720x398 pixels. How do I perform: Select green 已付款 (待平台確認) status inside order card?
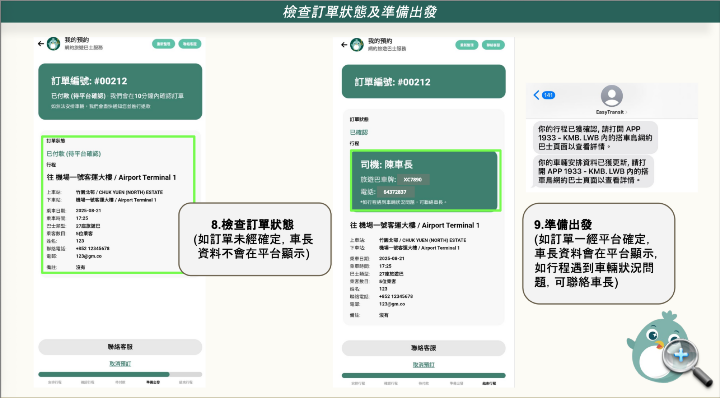73,154
